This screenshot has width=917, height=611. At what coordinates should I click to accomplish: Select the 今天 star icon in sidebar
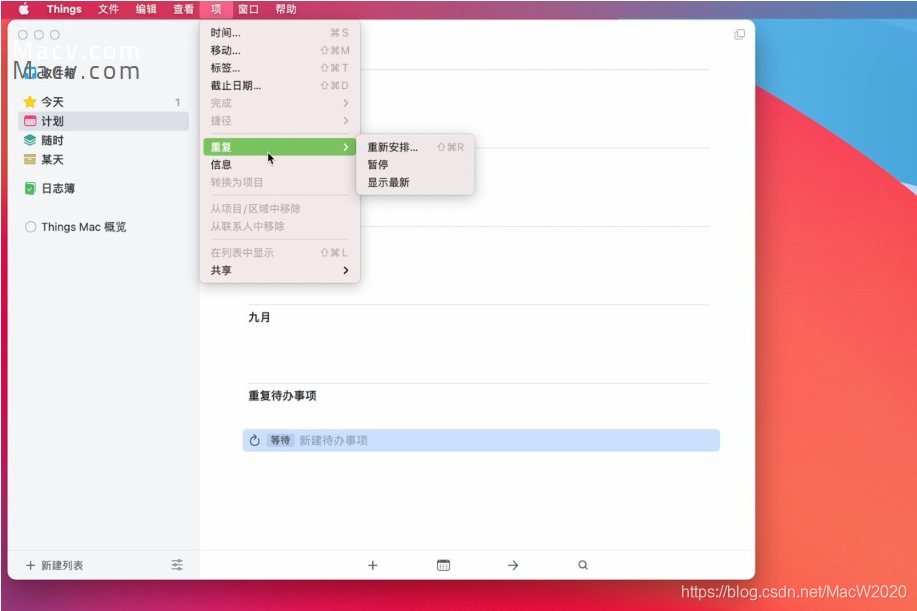pyautogui.click(x=29, y=101)
